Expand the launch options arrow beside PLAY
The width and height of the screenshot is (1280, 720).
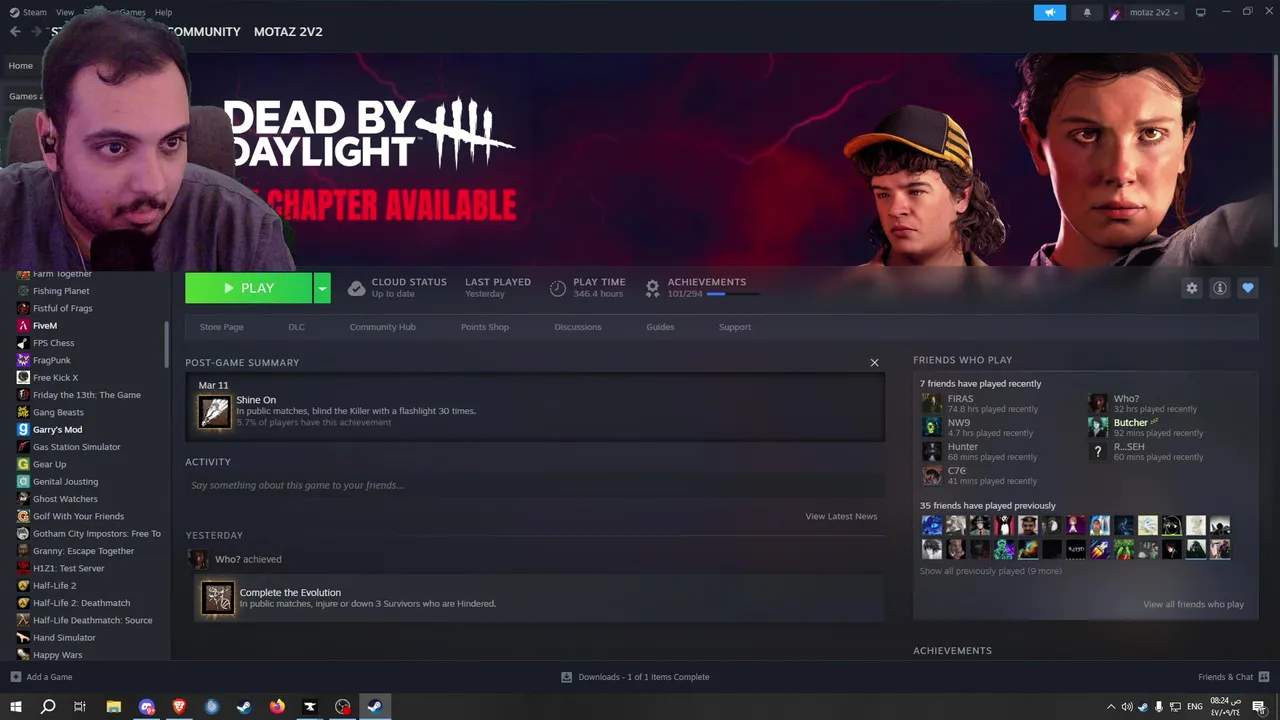point(322,288)
